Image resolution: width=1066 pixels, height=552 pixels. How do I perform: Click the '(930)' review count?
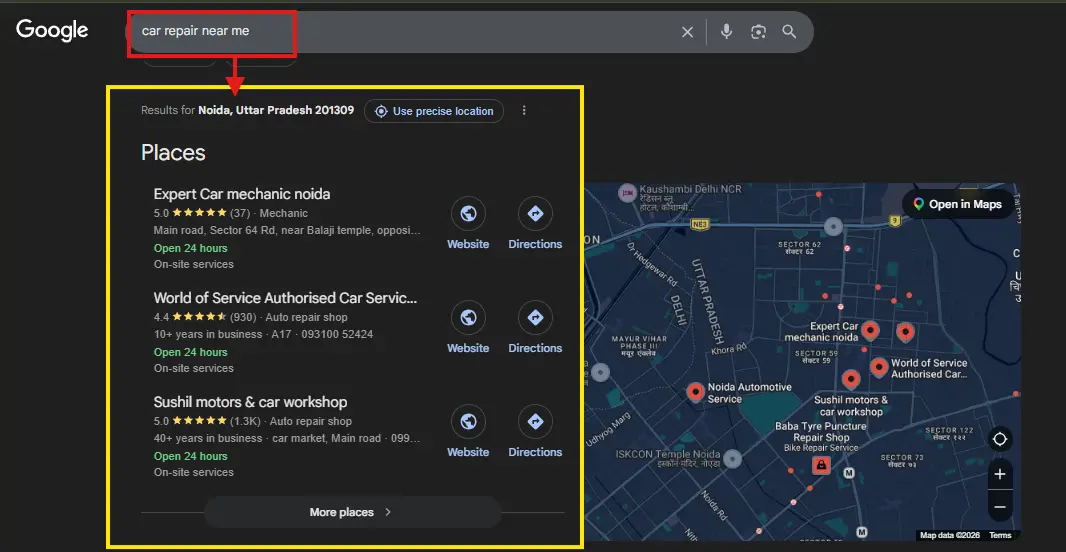click(x=243, y=317)
